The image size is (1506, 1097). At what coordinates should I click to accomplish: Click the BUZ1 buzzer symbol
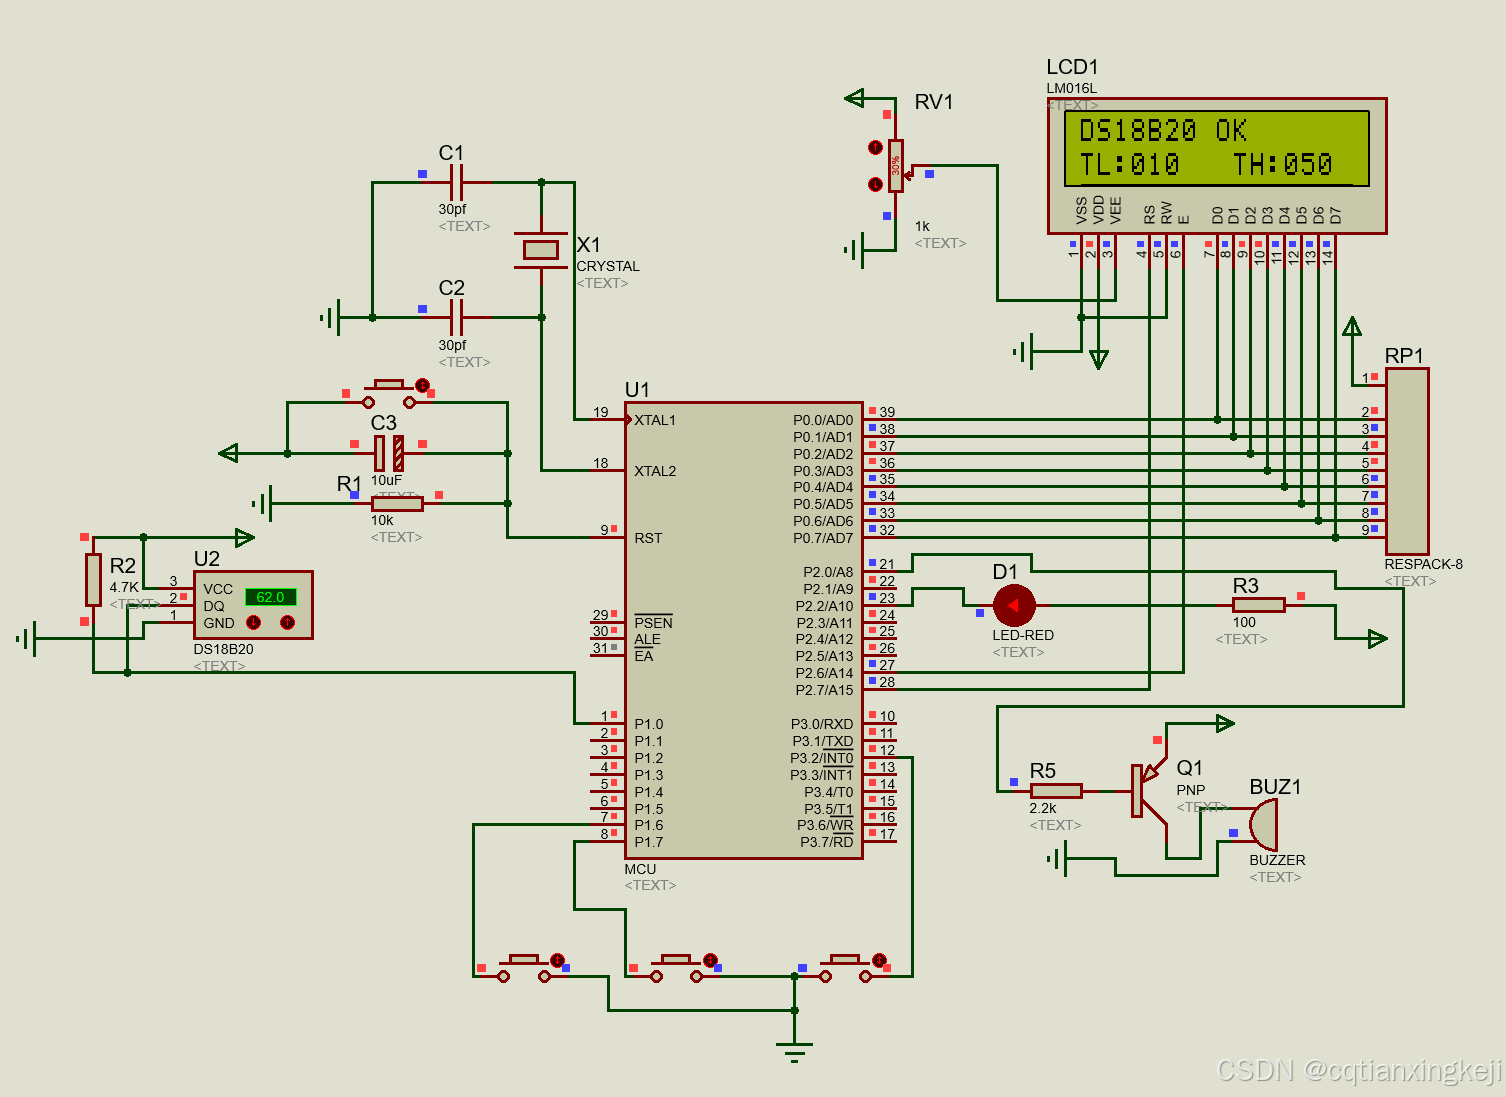click(1262, 825)
